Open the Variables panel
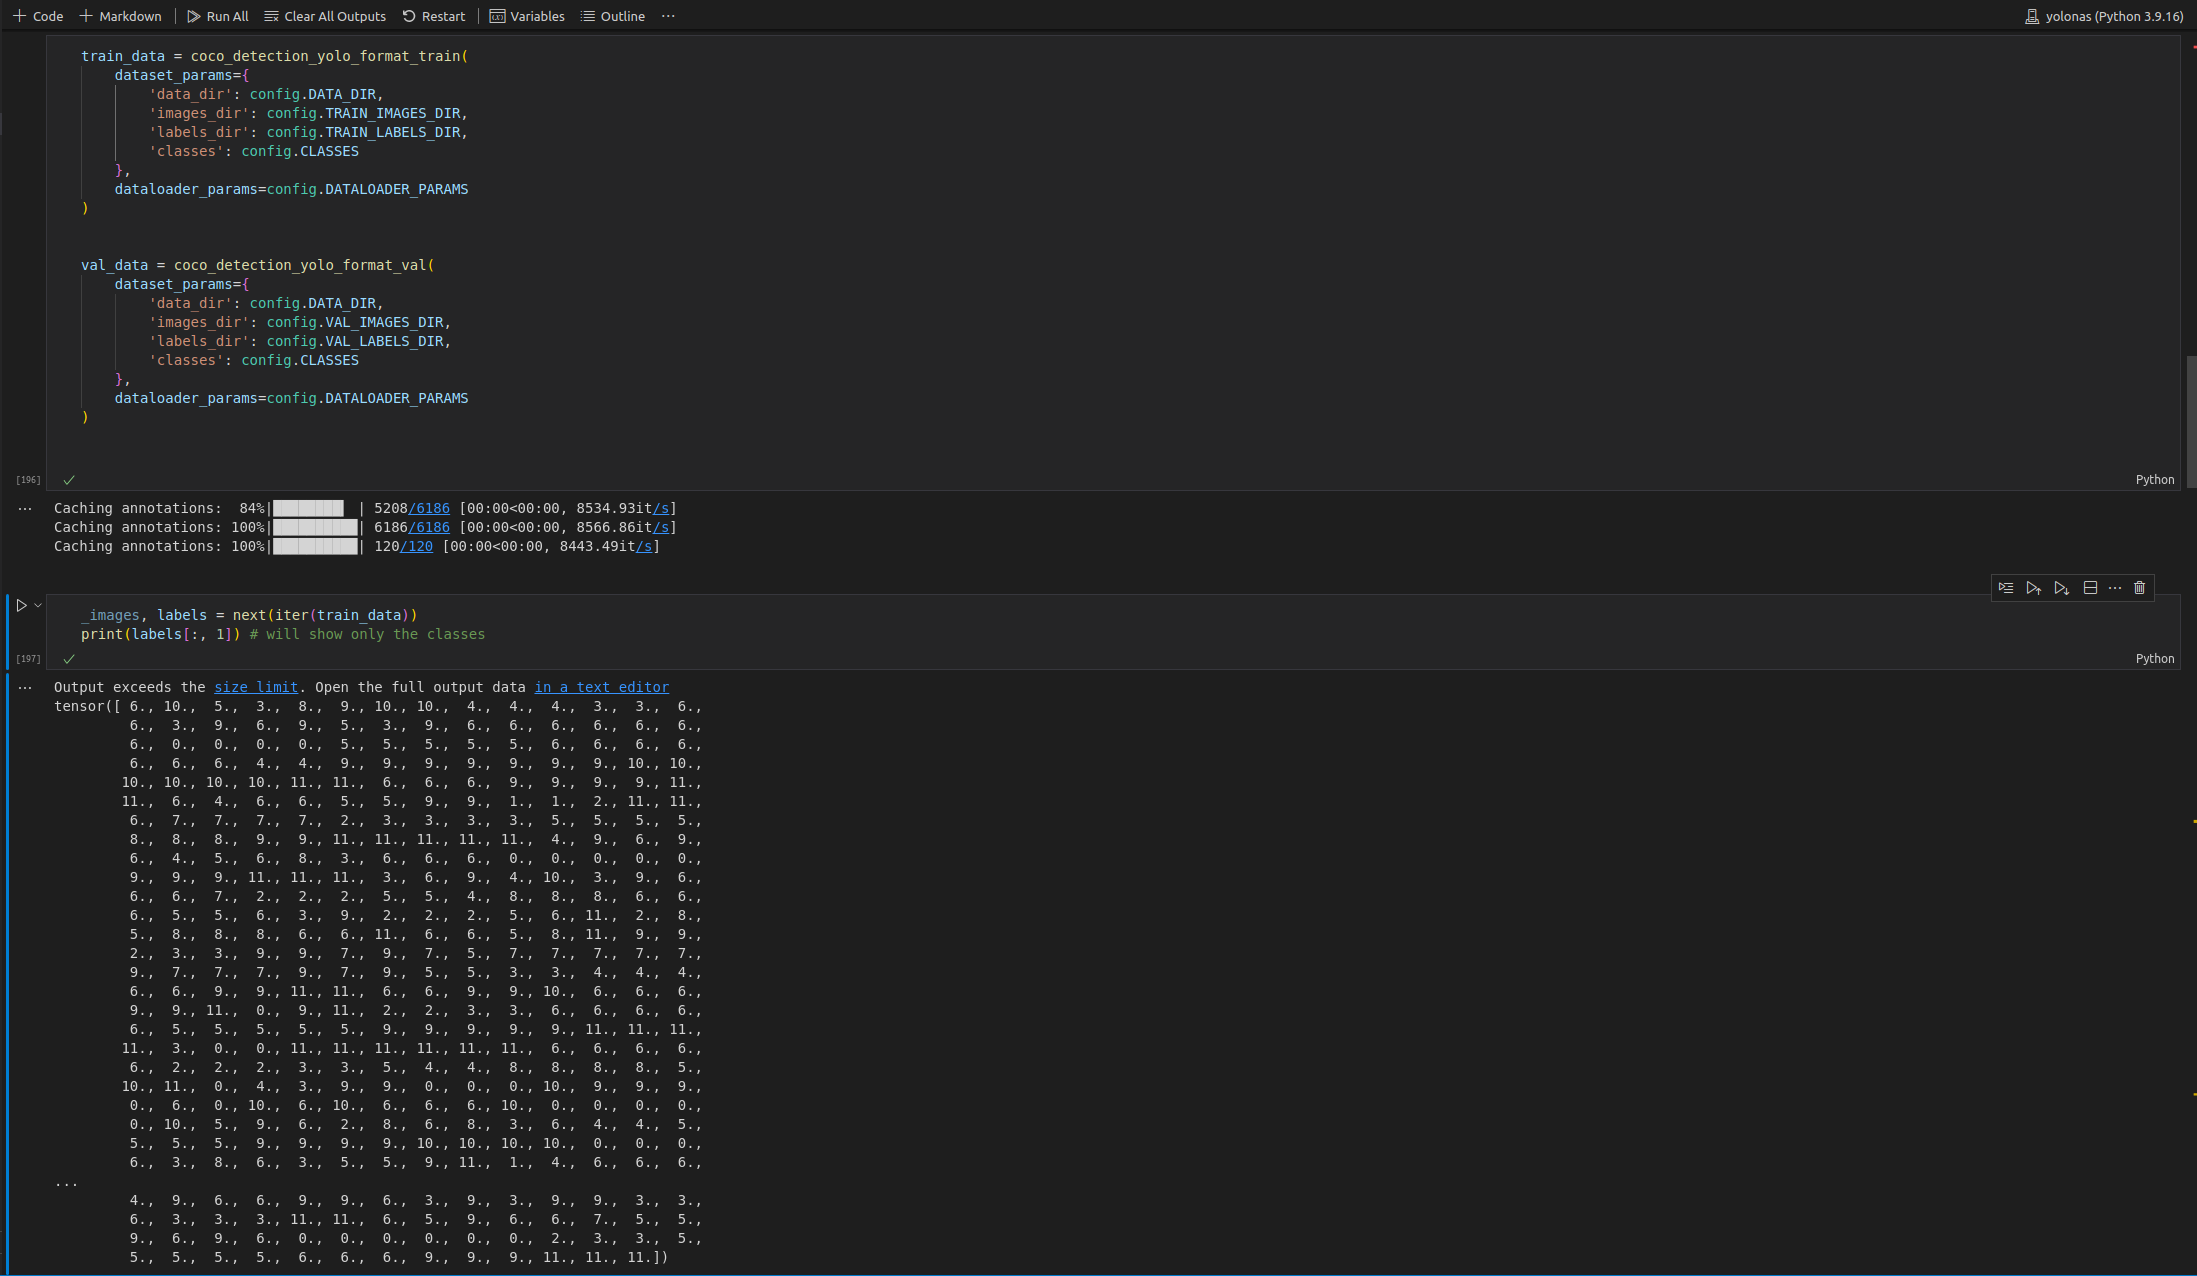The image size is (2197, 1276). (x=527, y=16)
